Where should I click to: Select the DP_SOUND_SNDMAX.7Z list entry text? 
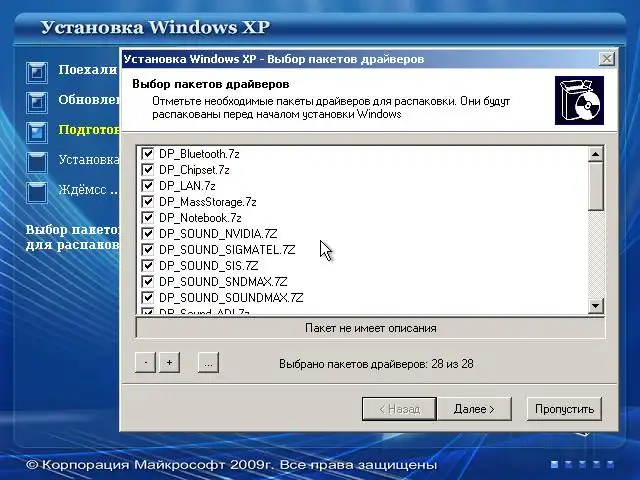pyautogui.click(x=223, y=282)
